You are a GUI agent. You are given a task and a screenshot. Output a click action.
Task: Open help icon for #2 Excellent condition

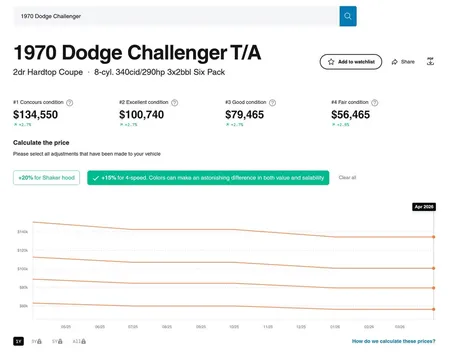174,103
